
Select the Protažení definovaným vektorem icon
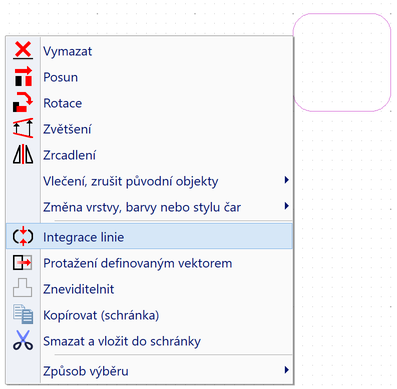[x=23, y=263]
